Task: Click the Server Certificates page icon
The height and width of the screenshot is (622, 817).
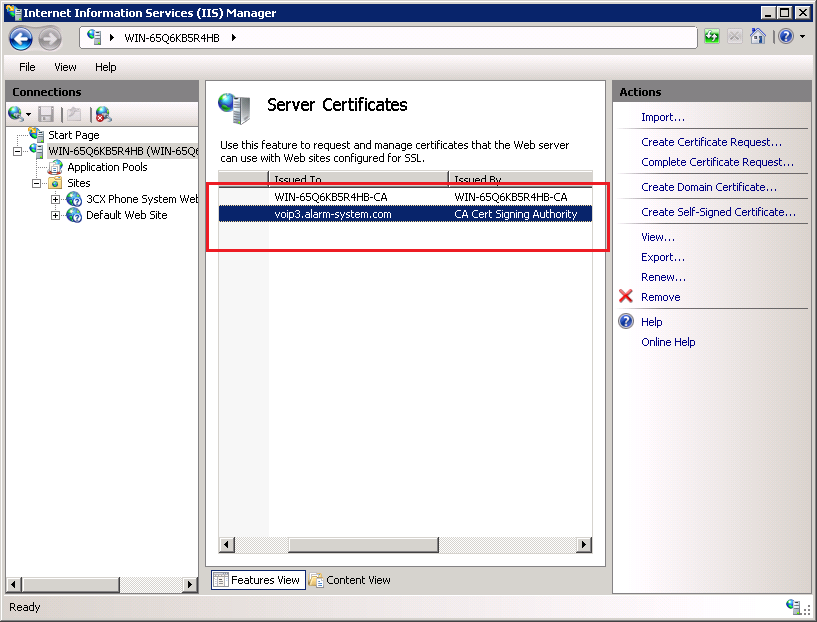Action: pos(234,108)
